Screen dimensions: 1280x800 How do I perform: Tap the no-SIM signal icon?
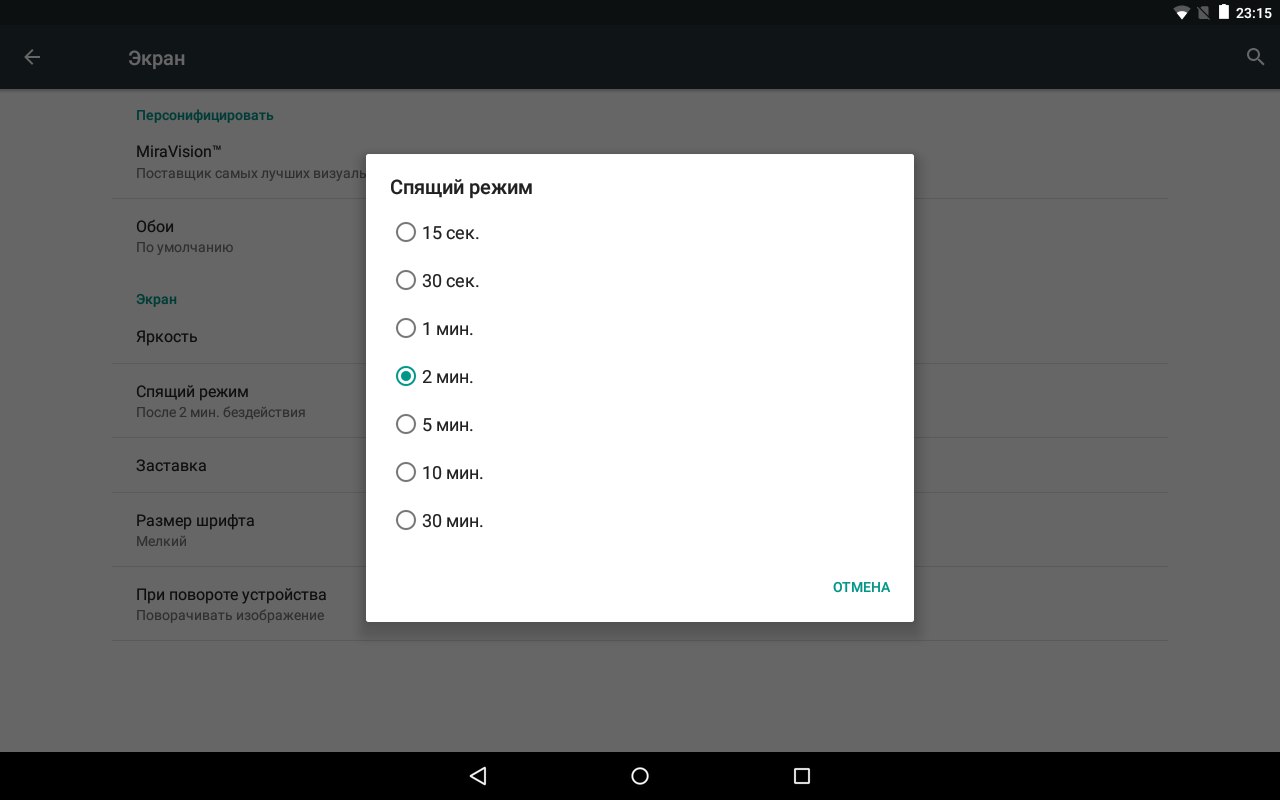pyautogui.click(x=1203, y=13)
